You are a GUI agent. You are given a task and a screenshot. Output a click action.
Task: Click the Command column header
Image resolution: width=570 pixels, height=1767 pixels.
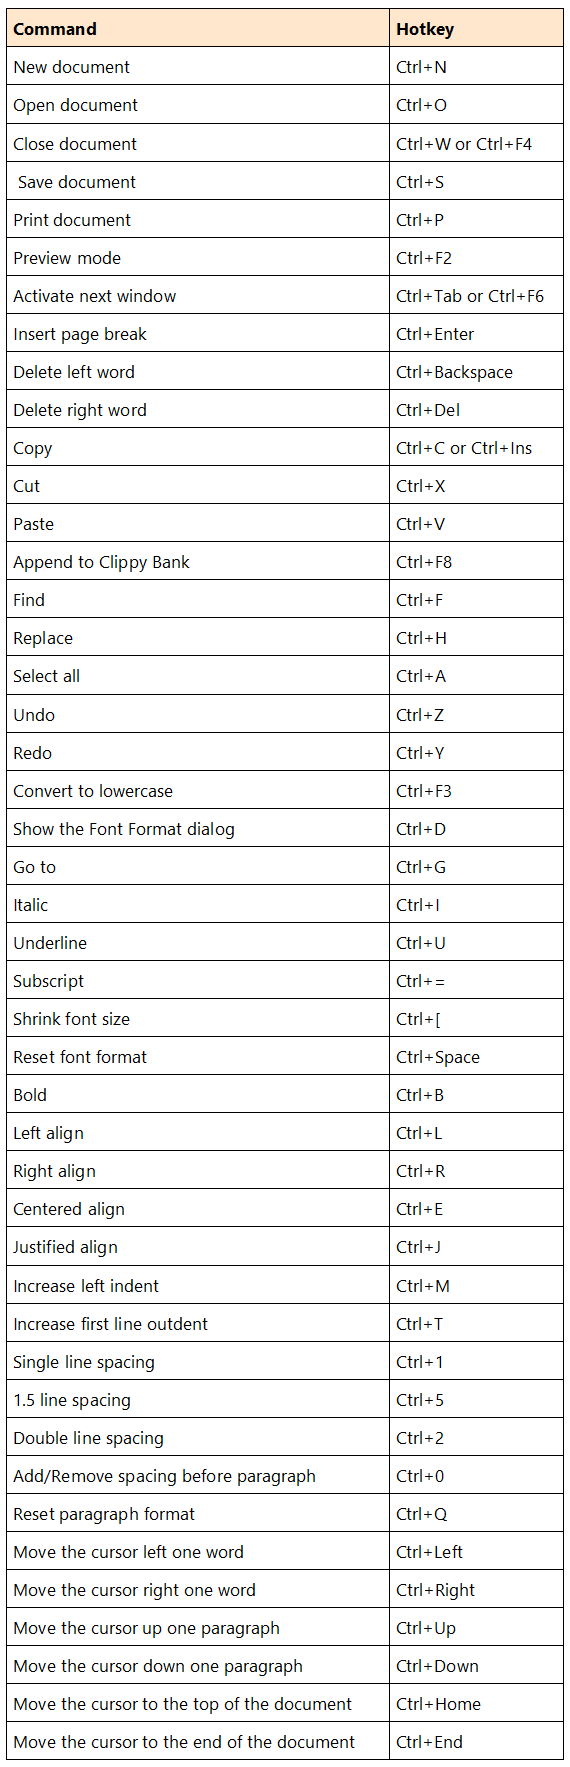point(198,29)
